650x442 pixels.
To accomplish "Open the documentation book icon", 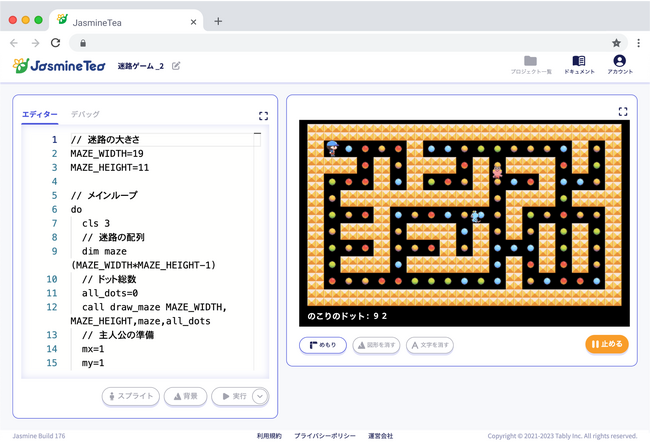I will click(x=579, y=64).
